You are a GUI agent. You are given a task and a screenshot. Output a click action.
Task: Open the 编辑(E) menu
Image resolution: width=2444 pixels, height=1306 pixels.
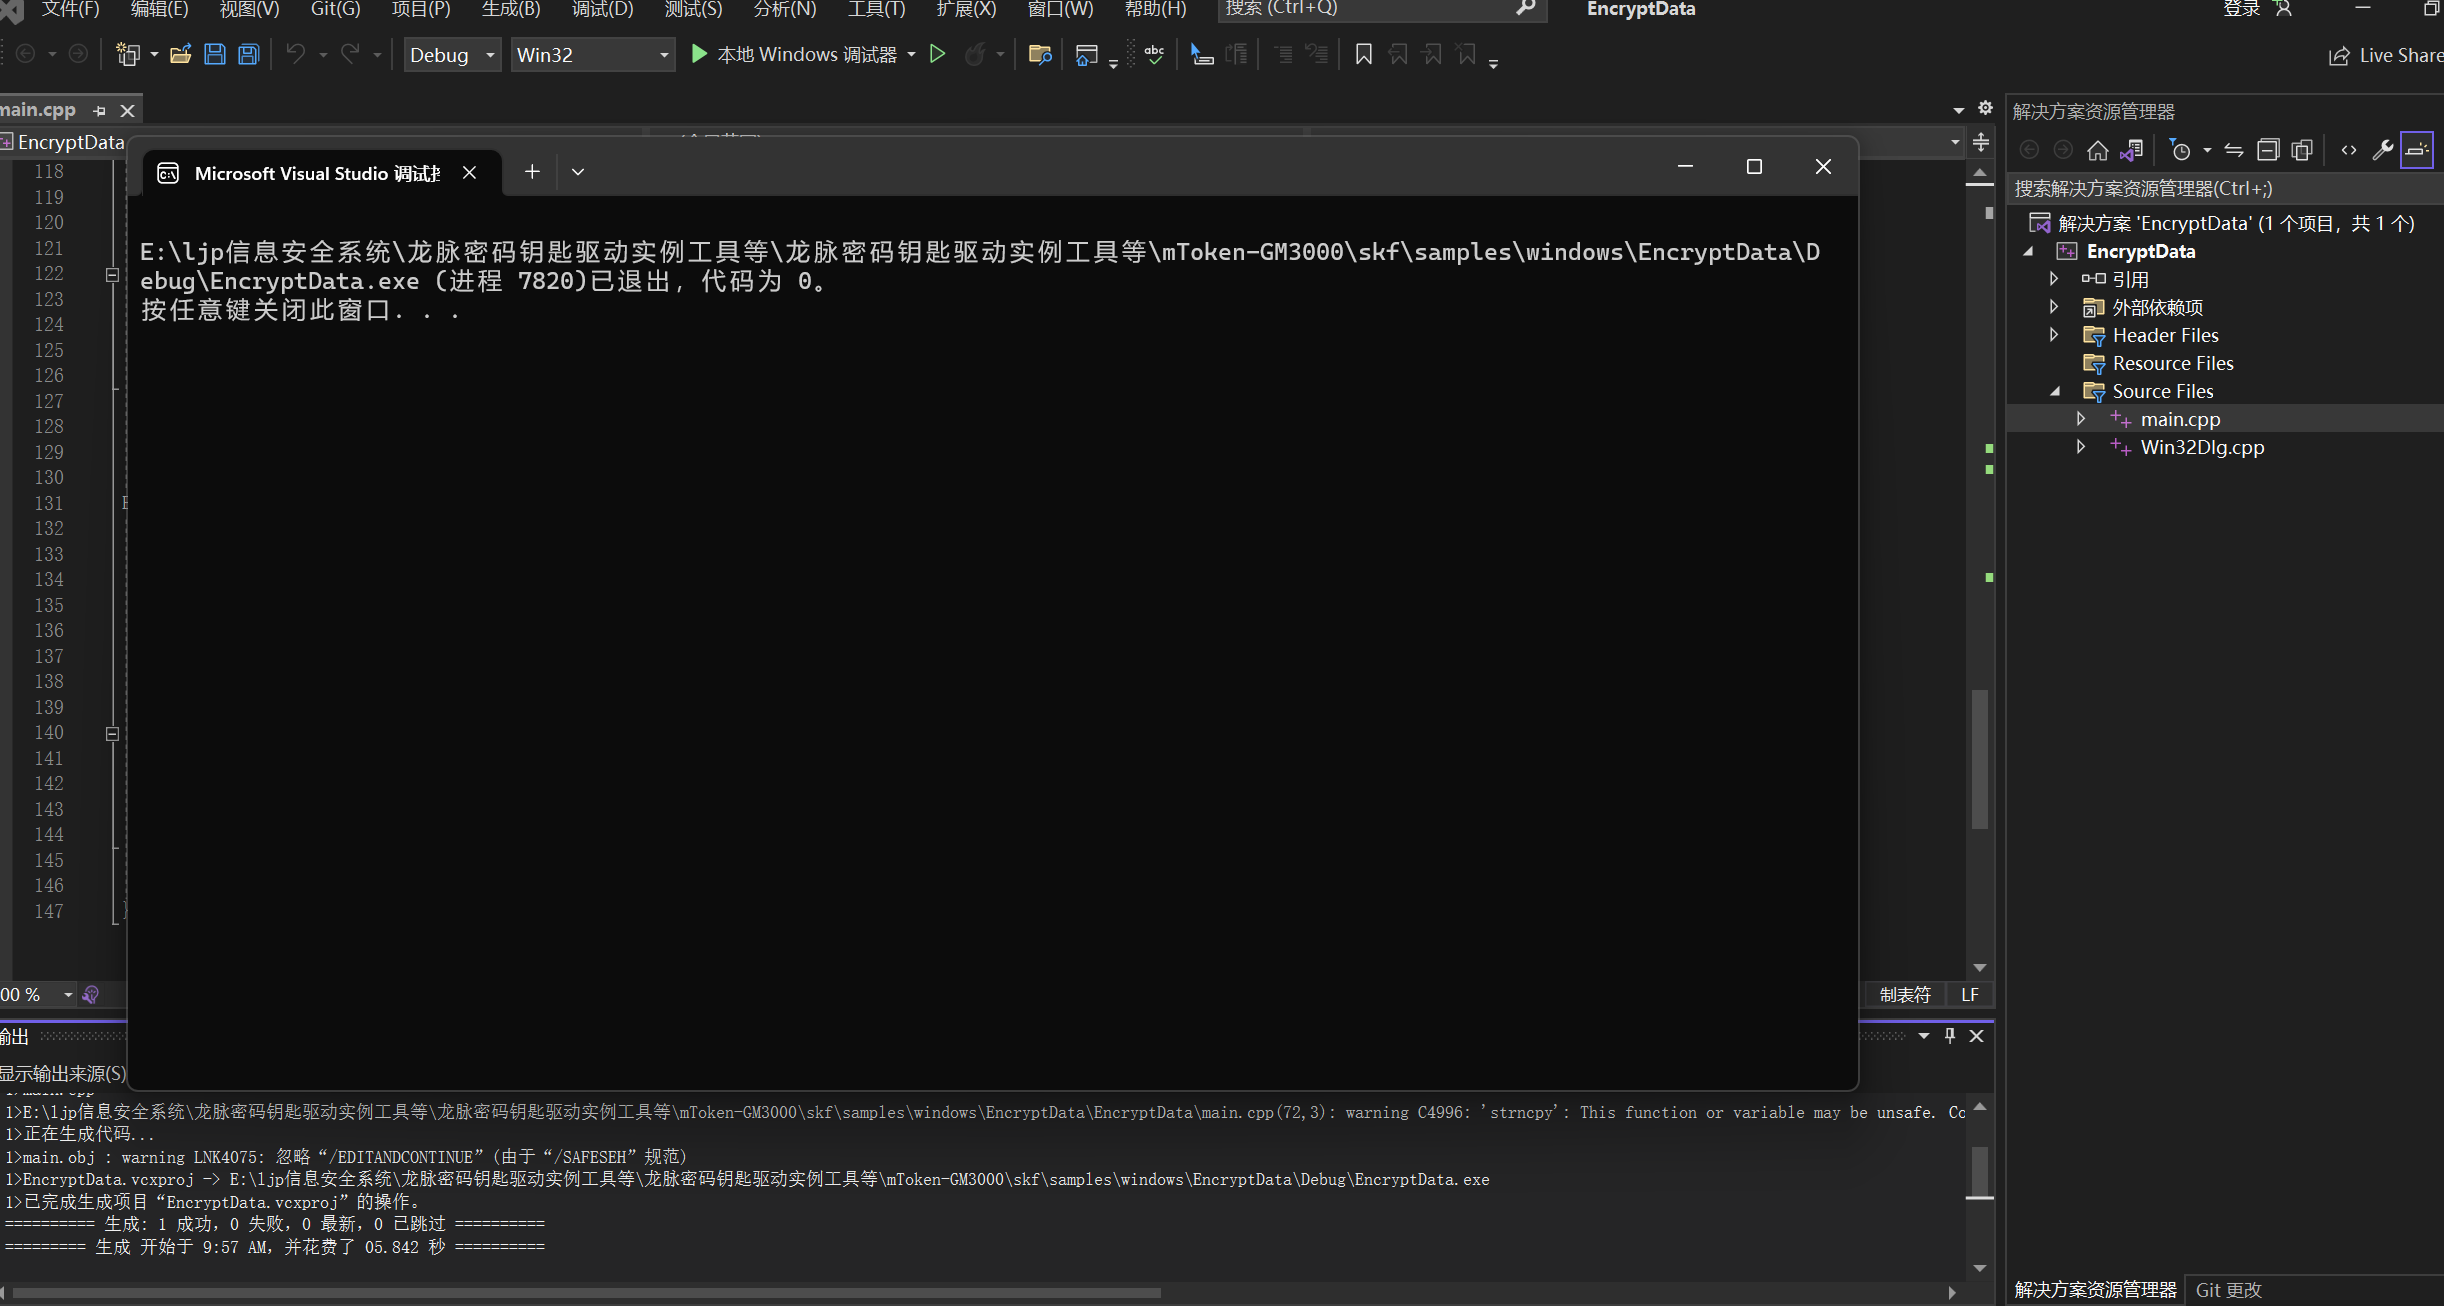[159, 9]
